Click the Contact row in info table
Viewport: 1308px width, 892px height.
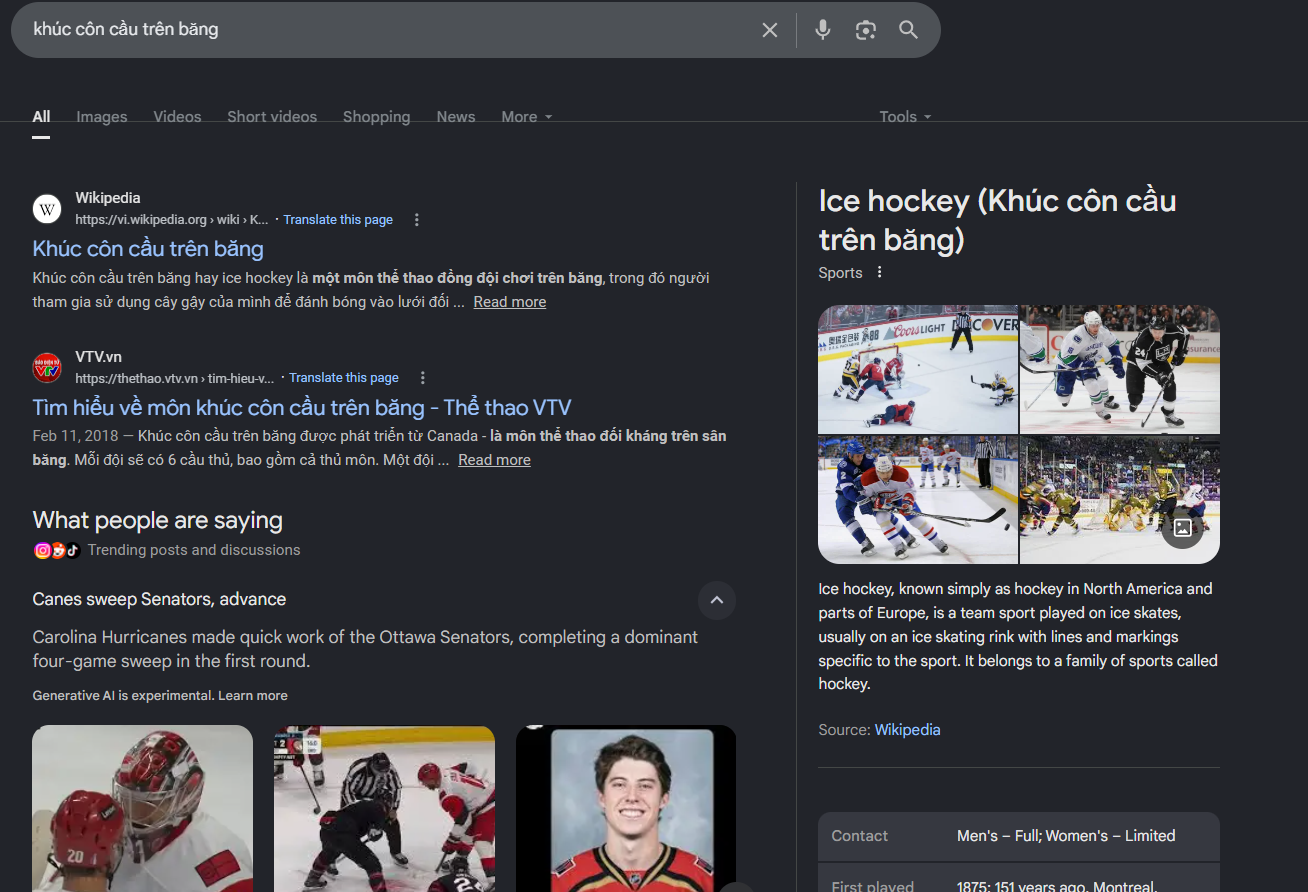coord(1019,836)
